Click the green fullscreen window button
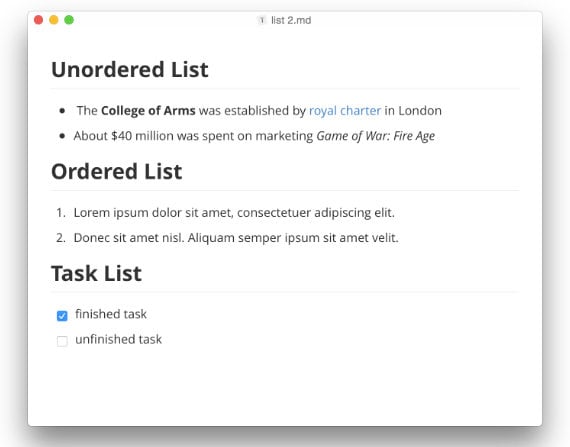Image resolution: width=570 pixels, height=447 pixels. point(69,20)
